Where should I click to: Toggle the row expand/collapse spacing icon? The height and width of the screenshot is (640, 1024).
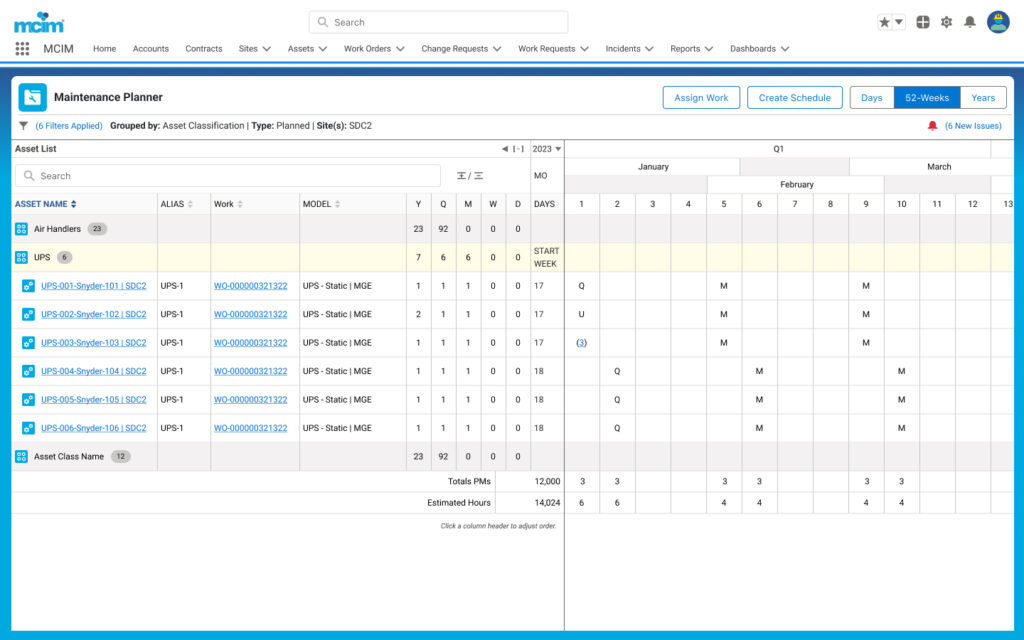[x=470, y=176]
